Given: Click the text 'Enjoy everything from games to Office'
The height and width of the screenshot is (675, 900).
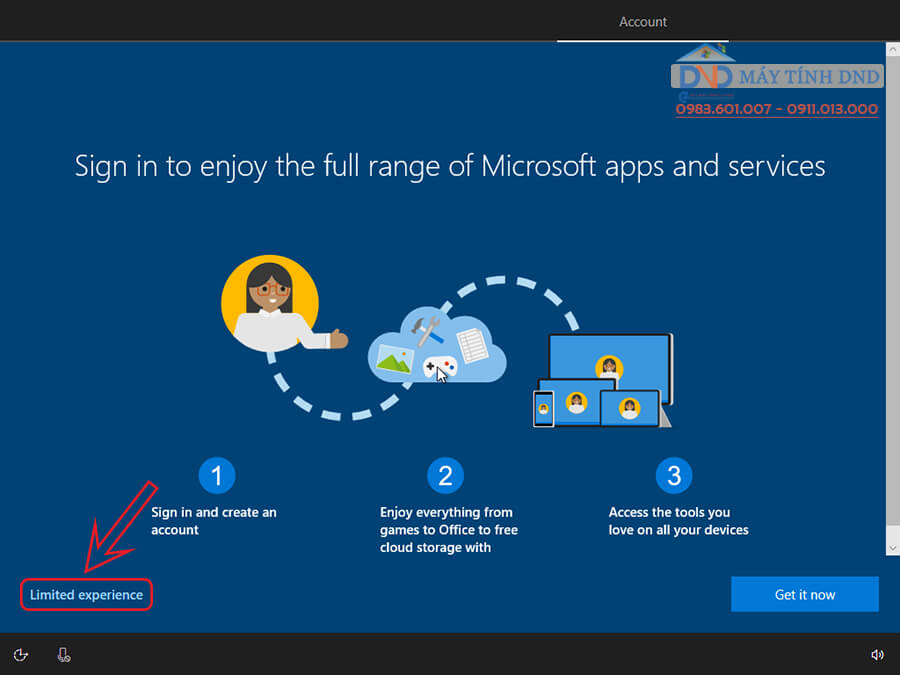Looking at the screenshot, I should click(x=448, y=529).
